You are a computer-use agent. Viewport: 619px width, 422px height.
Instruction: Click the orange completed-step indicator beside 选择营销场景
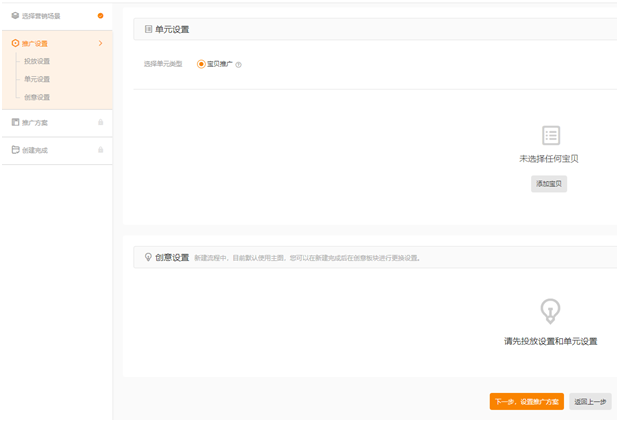point(100,16)
